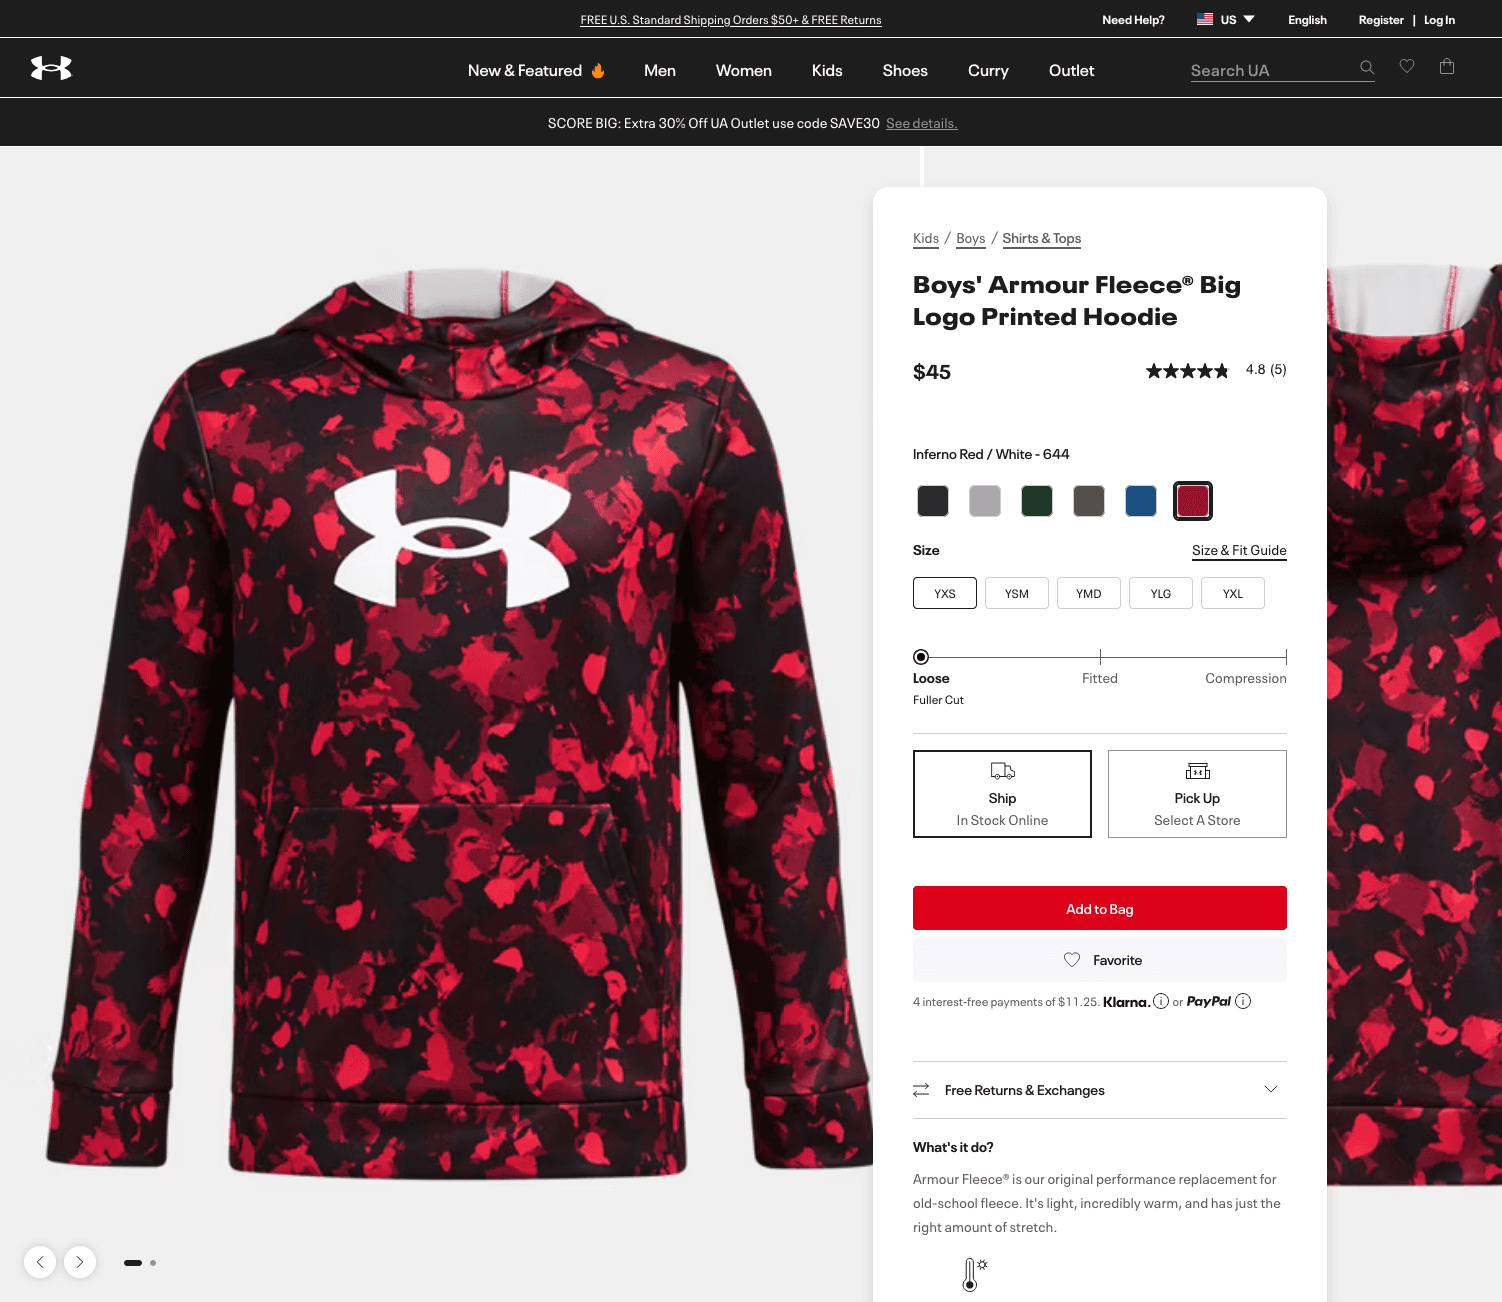Viewport: 1502px width, 1302px height.
Task: Select the blue color swatch
Action: coord(1141,501)
